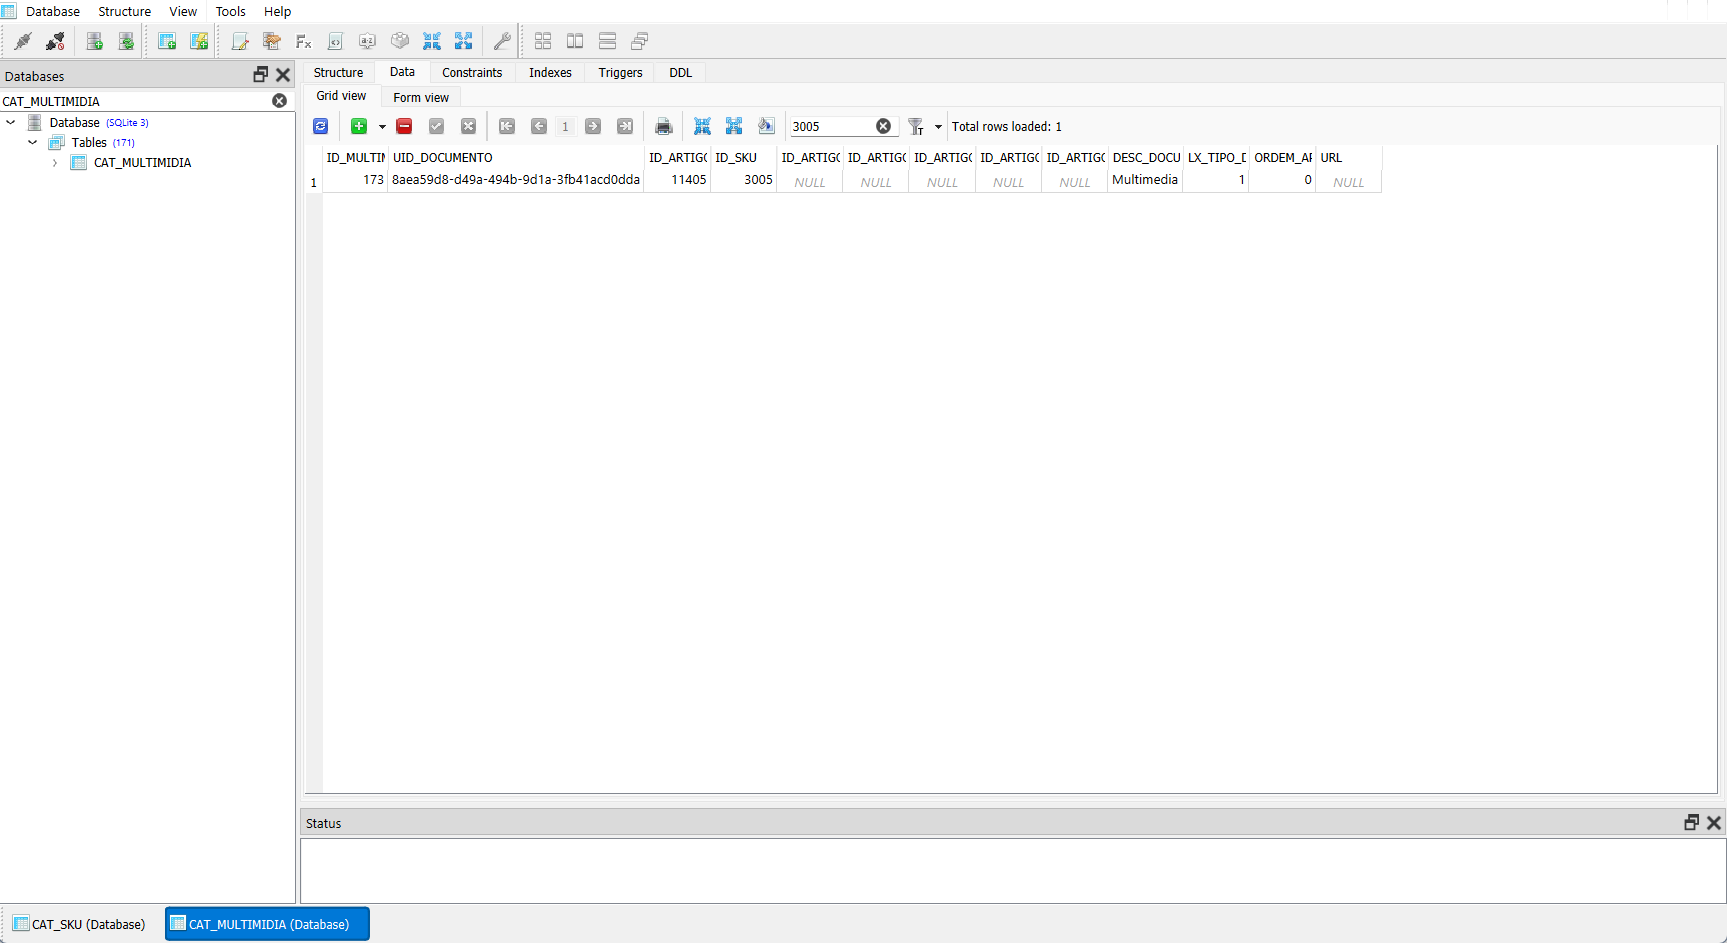Go to next page arrow

(593, 126)
